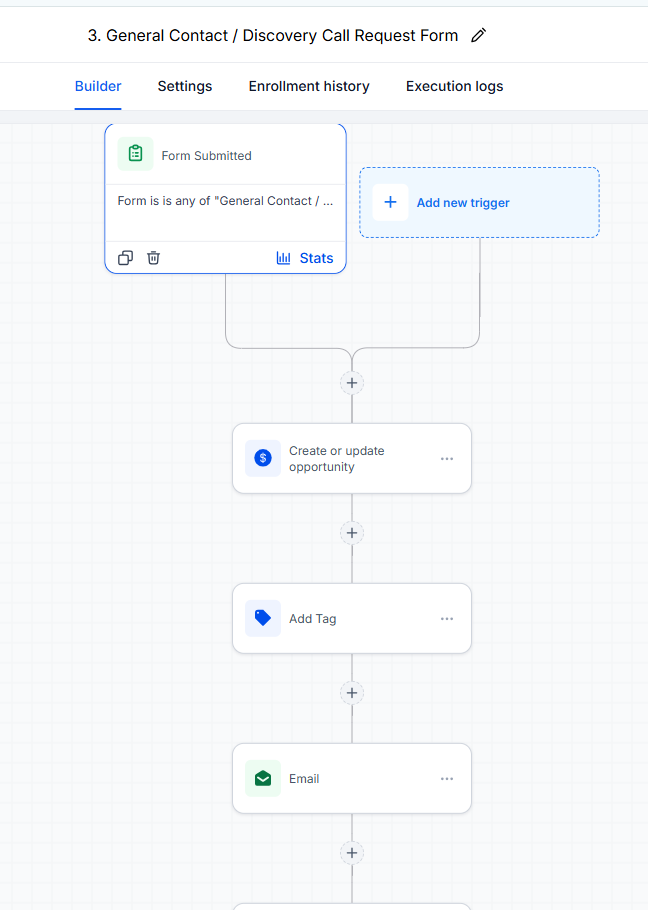This screenshot has height=910, width=648.
Task: Delete the Form Submitted trigger
Action: [153, 258]
